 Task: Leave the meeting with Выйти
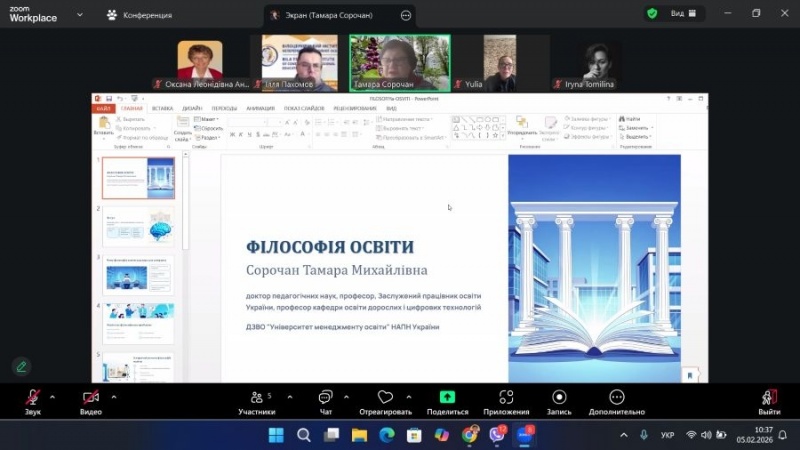[x=768, y=398]
